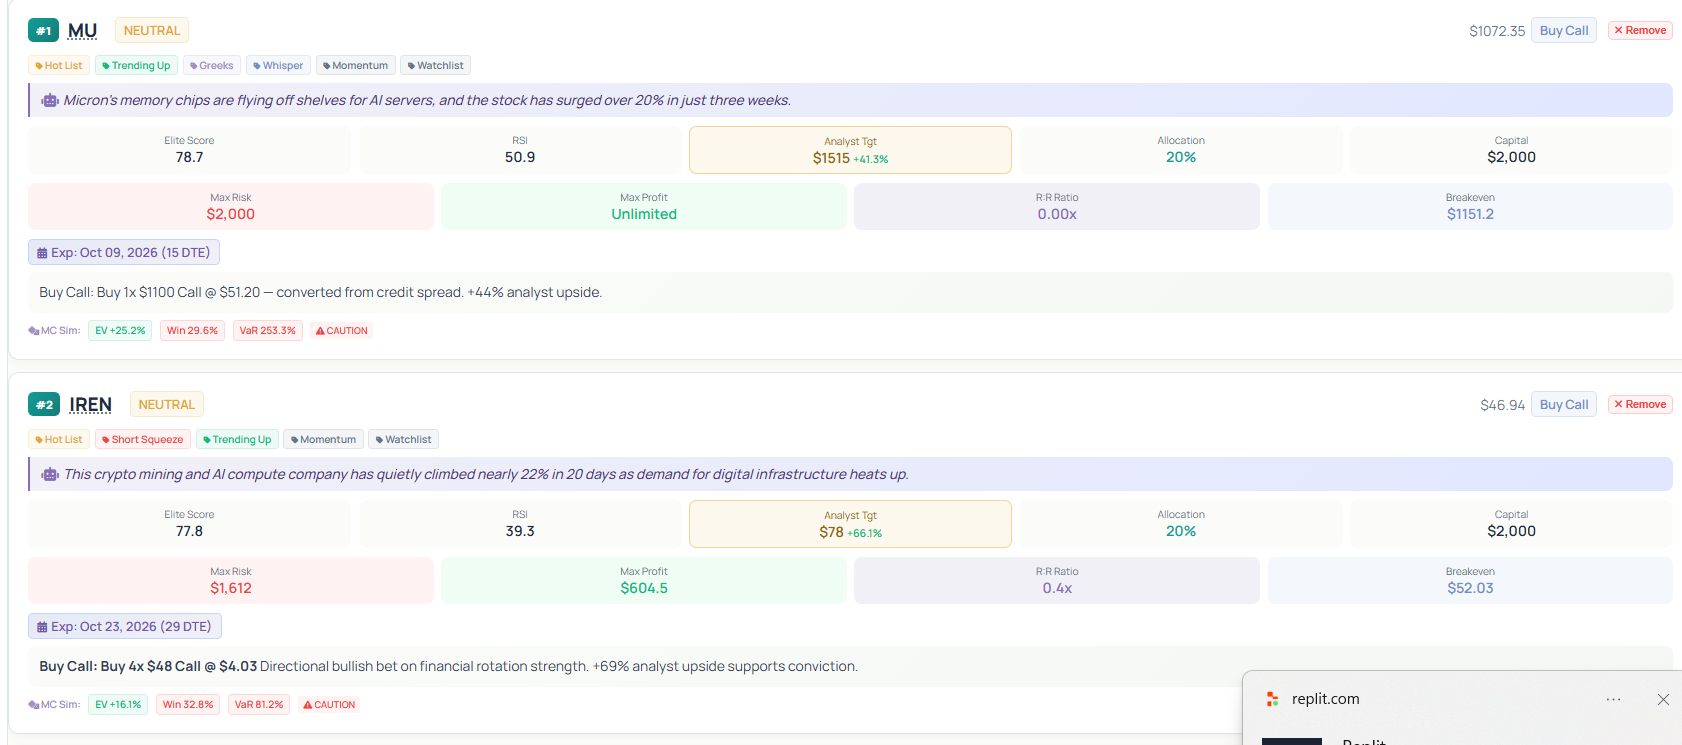Select the Trending Up tag on IREN

point(238,440)
